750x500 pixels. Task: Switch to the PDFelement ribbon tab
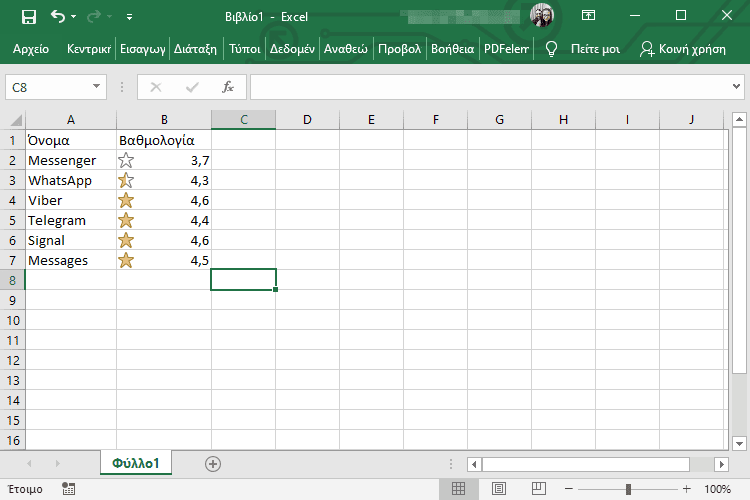click(x=506, y=49)
